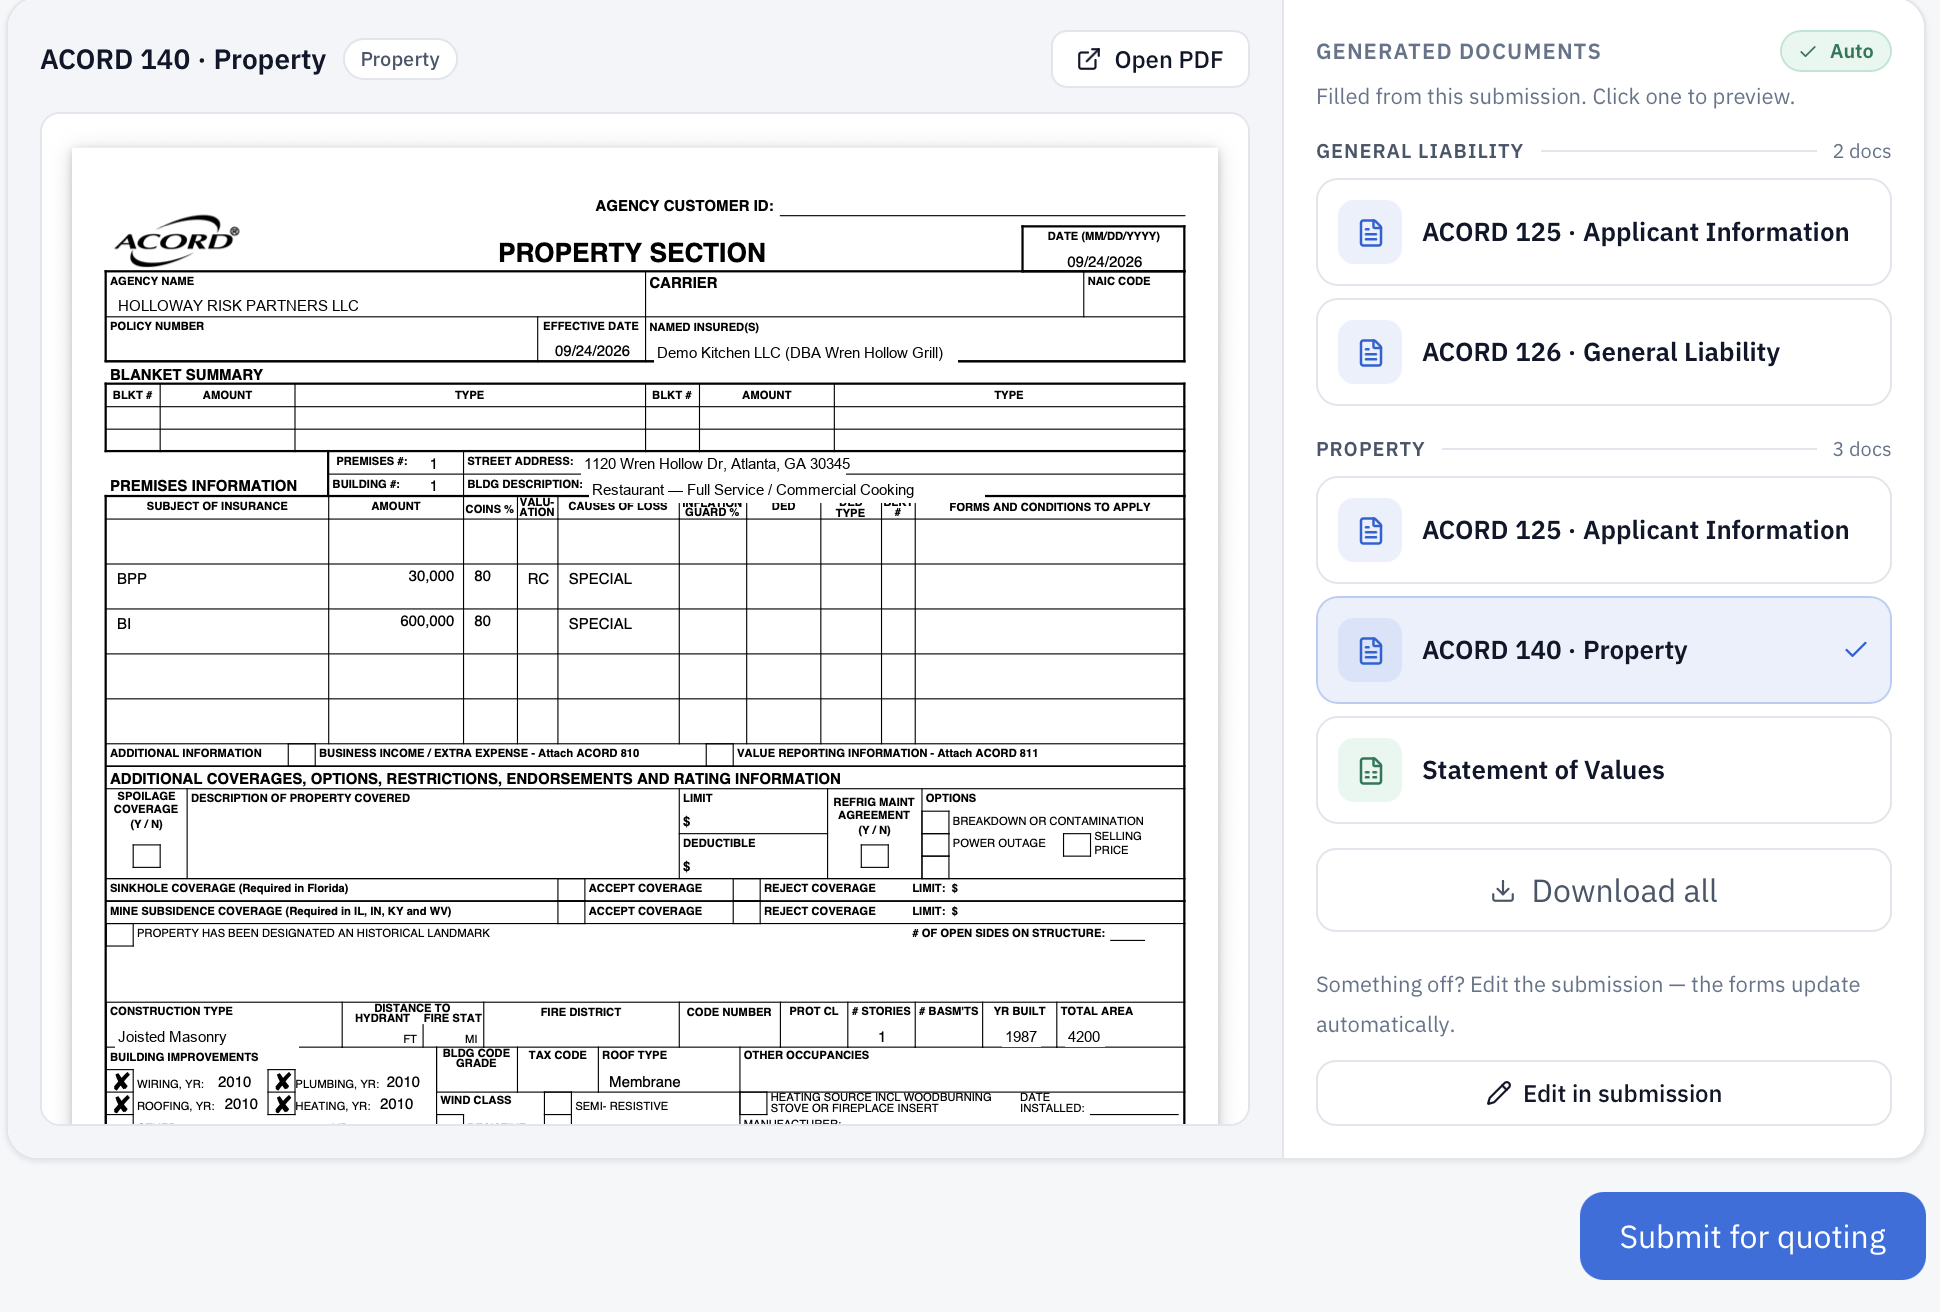Viewport: 1940px width, 1312px height.
Task: Click the Property tag next to the title
Action: pyautogui.click(x=400, y=59)
